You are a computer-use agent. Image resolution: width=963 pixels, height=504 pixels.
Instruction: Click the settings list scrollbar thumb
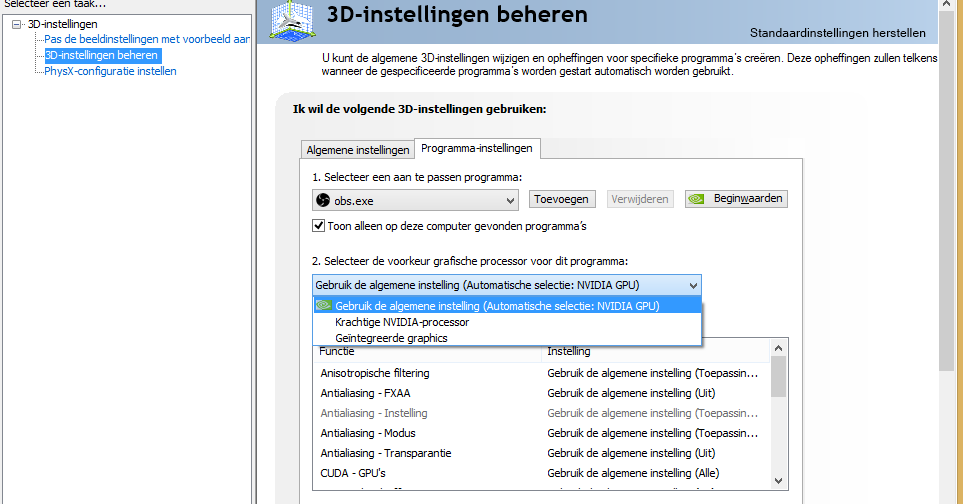(779, 377)
